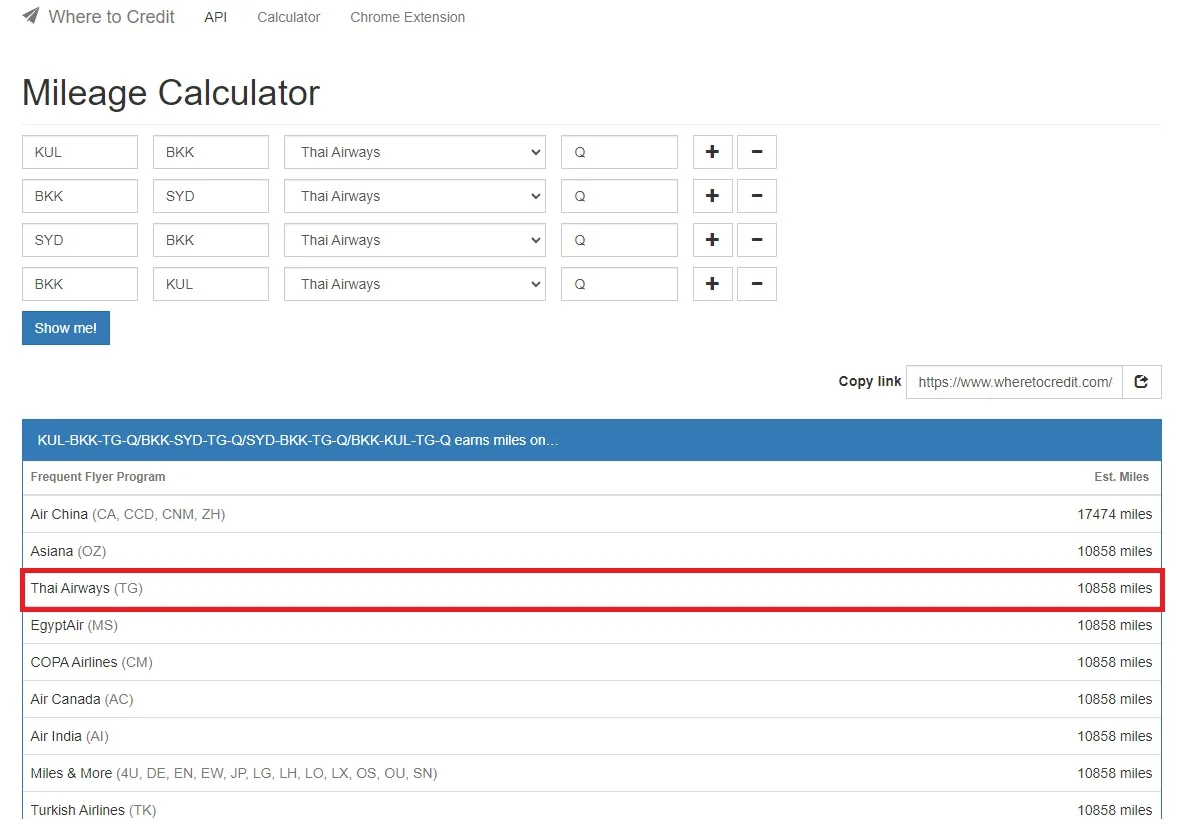Screen dimensions: 1191x820
Task: Click the Frequent Flyer Program column header
Action: tap(98, 477)
